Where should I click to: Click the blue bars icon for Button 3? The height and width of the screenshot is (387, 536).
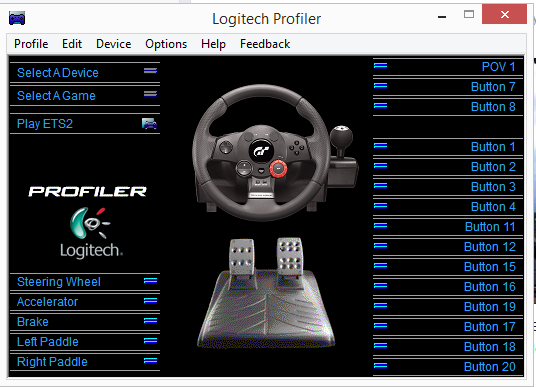380,186
